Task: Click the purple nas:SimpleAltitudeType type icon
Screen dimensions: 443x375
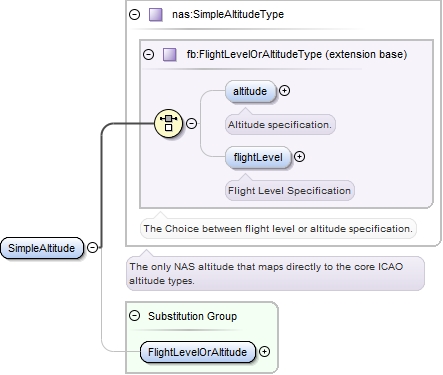Action: click(156, 15)
